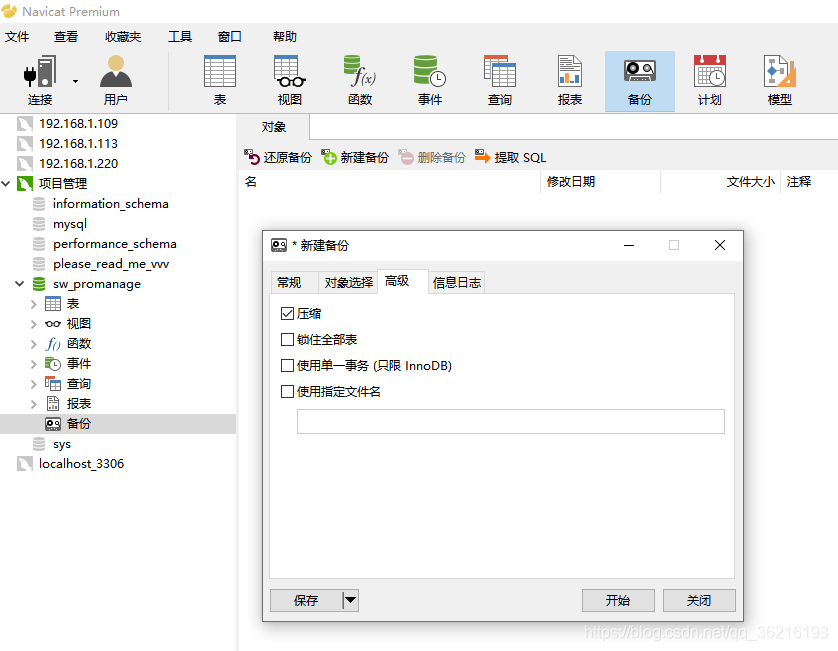The height and width of the screenshot is (651, 838).
Task: Select the localhost_3306 connection
Action: [81, 463]
